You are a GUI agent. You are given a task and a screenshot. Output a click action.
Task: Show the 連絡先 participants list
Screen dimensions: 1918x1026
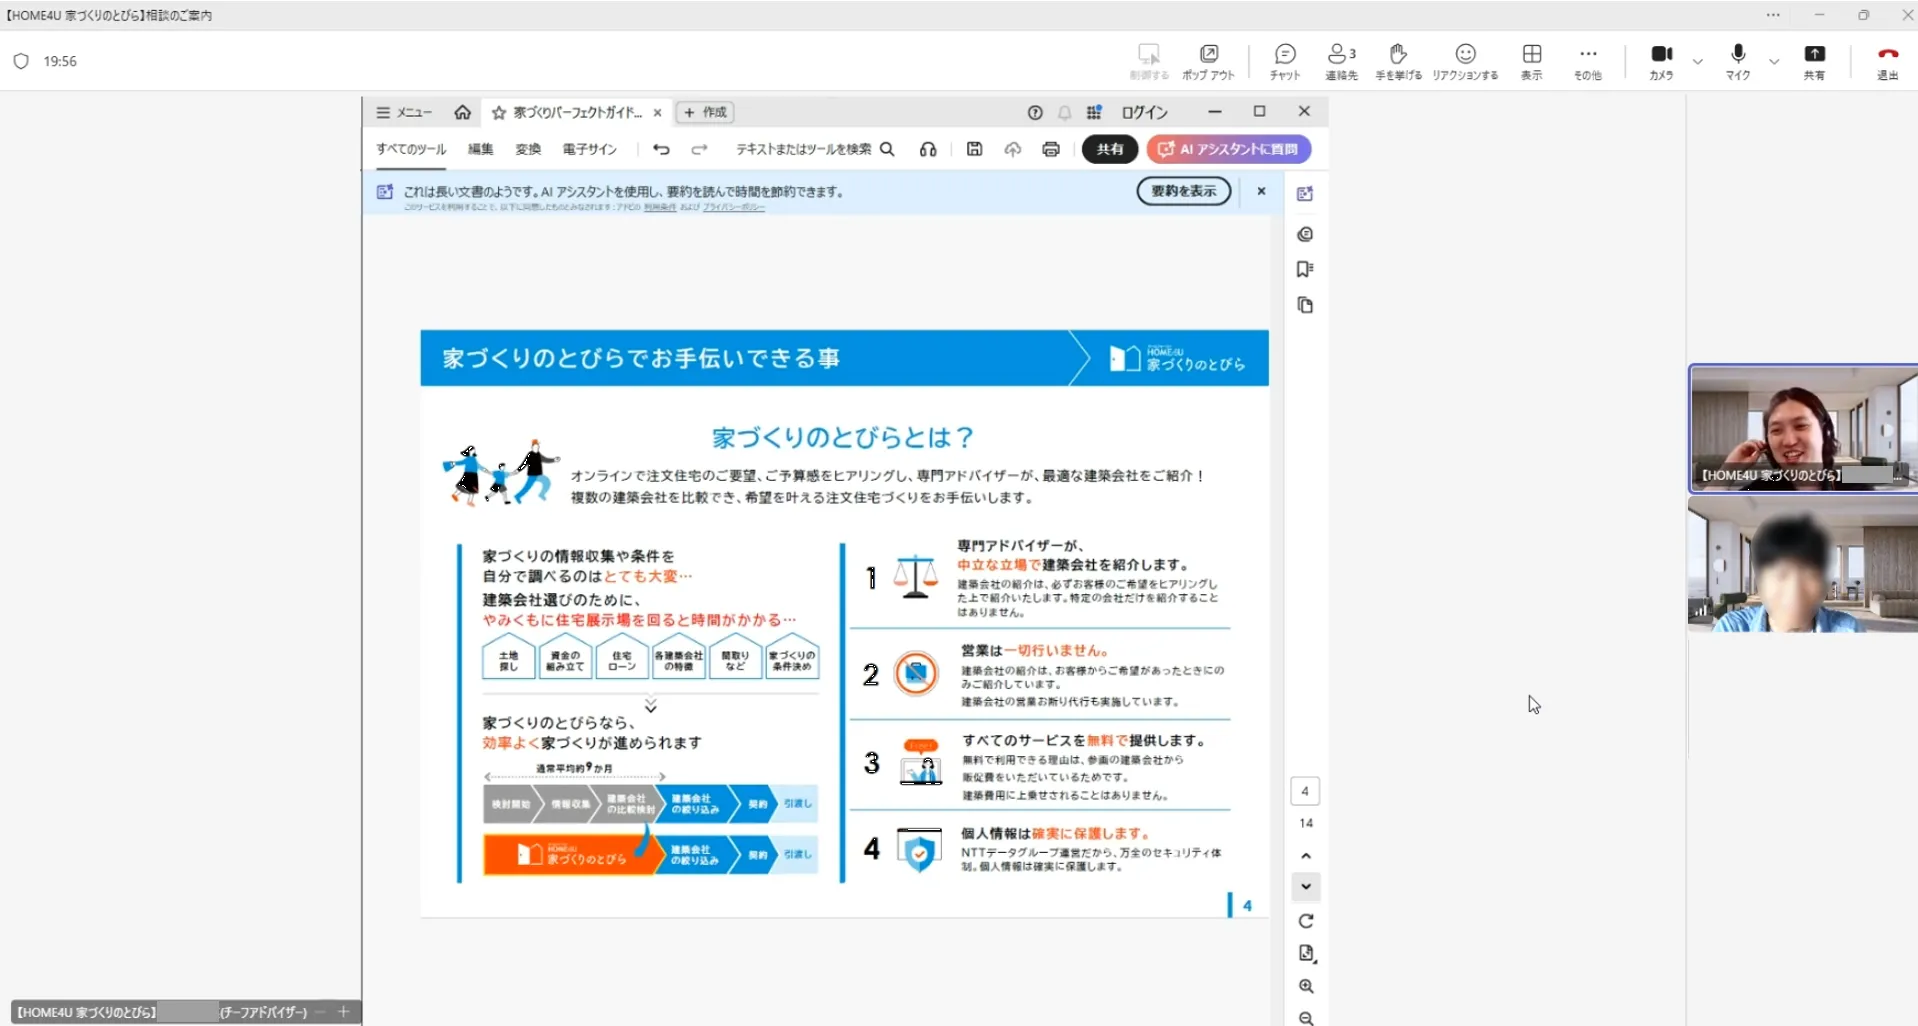click(x=1341, y=61)
